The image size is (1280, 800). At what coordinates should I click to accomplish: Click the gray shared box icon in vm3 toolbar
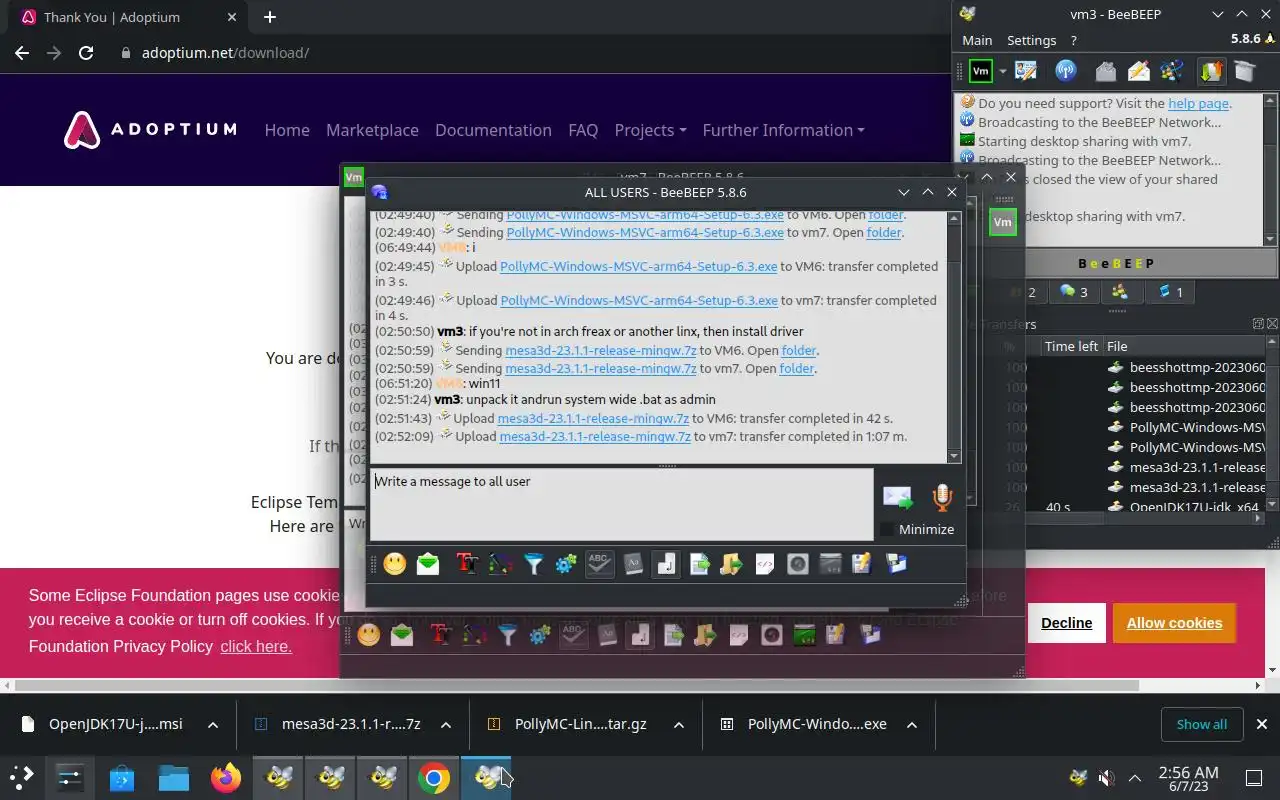1244,71
